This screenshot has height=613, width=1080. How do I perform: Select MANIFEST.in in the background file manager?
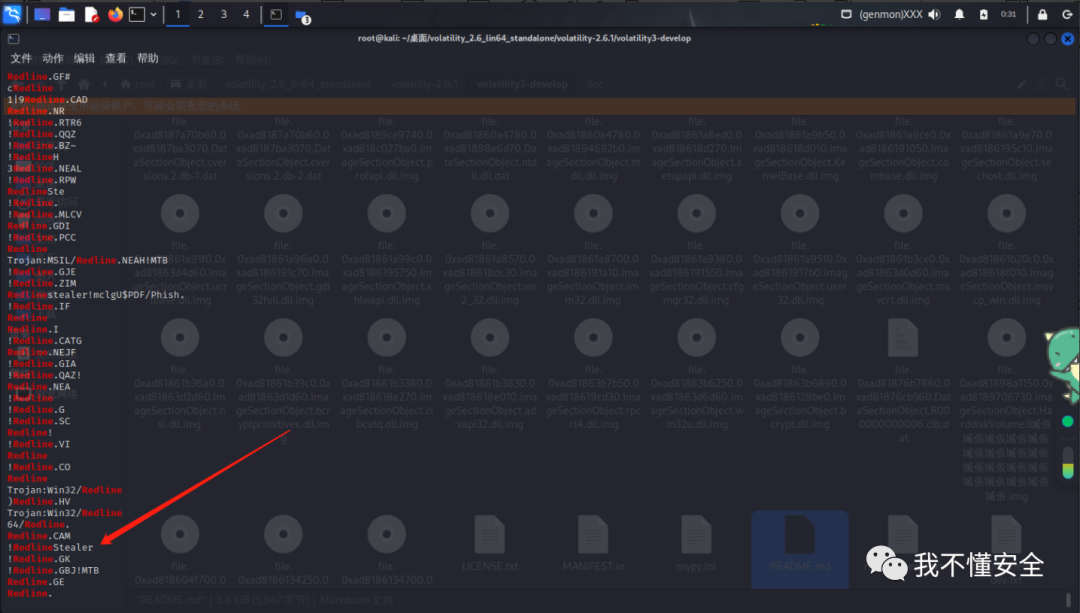click(x=593, y=544)
